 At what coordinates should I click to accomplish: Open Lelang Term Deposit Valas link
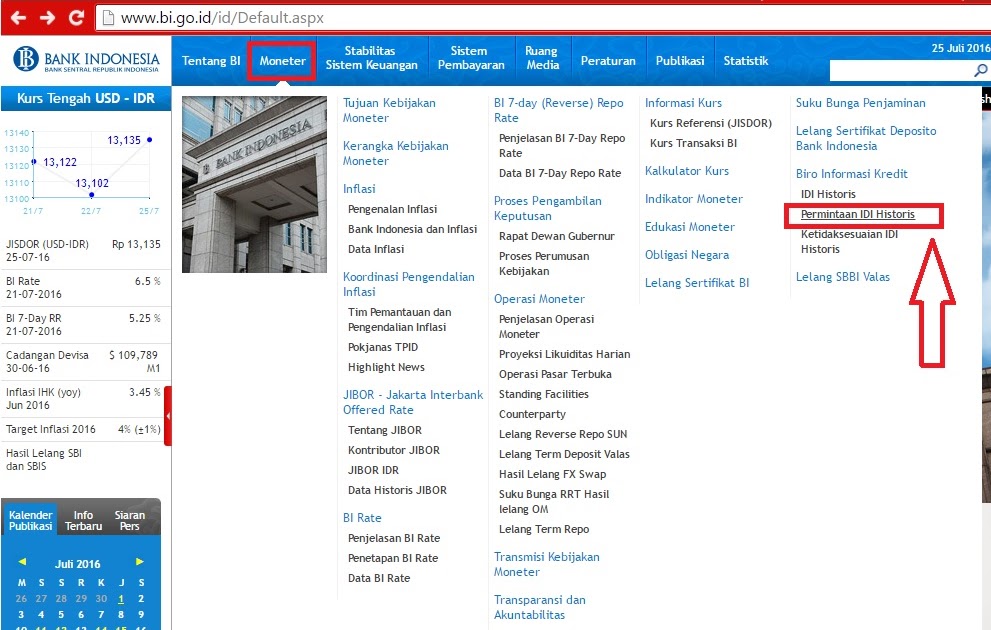pyautogui.click(x=564, y=454)
